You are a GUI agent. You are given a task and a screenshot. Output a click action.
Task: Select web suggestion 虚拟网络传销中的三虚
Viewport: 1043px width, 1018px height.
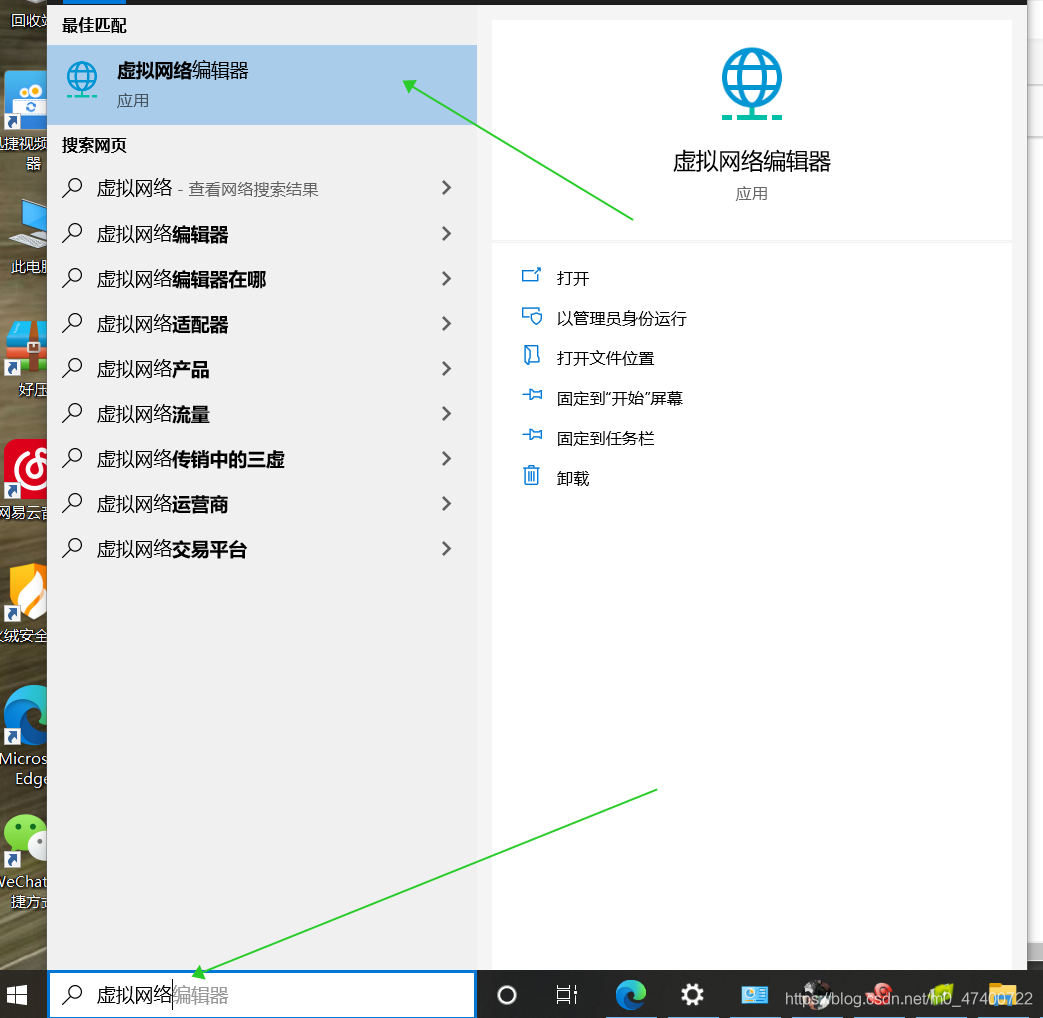coord(261,459)
